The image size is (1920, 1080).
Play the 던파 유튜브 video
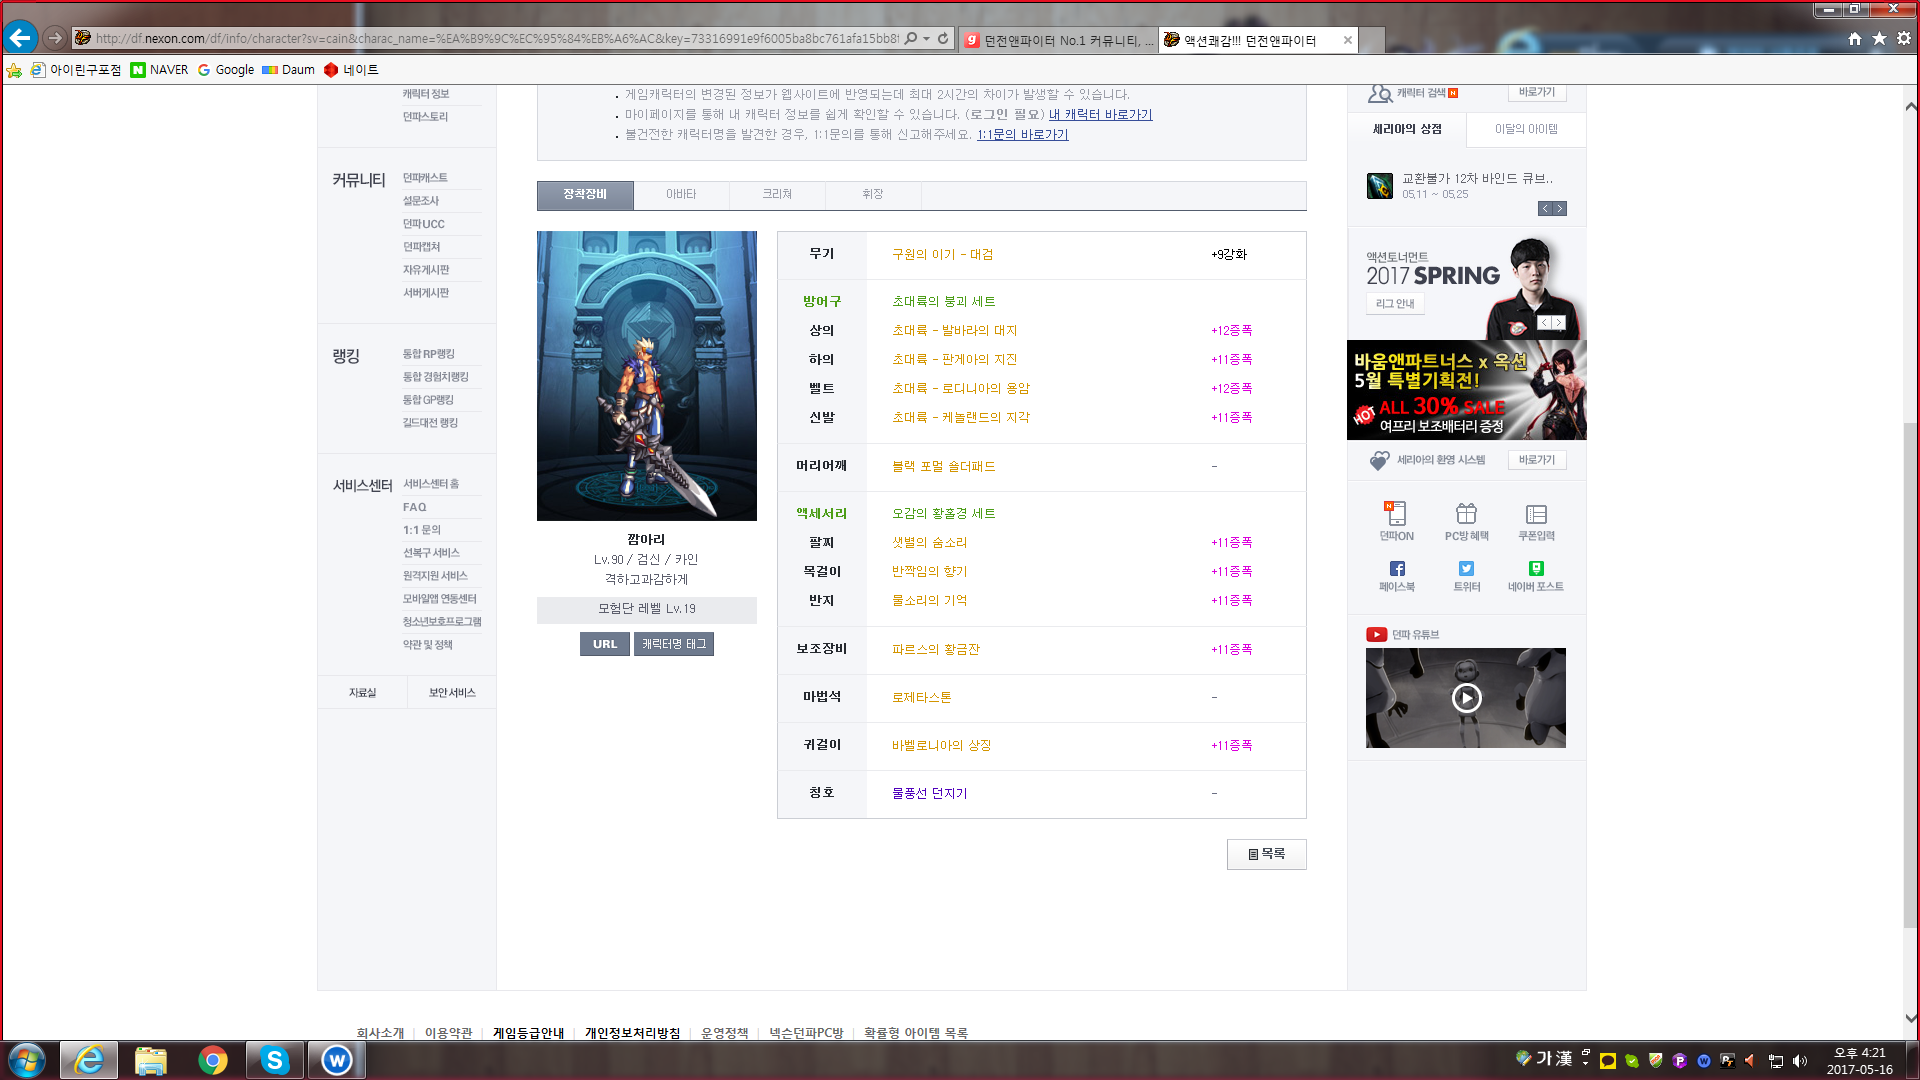1466,698
